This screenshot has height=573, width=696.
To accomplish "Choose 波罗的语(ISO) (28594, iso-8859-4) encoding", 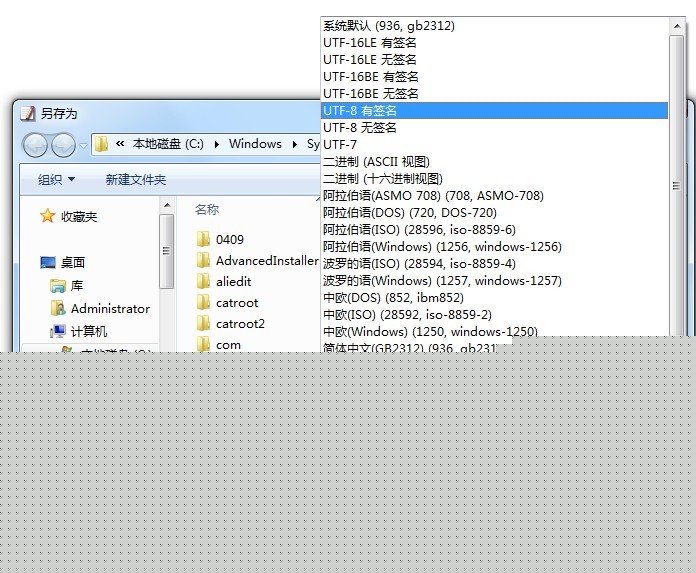I will coord(494,264).
